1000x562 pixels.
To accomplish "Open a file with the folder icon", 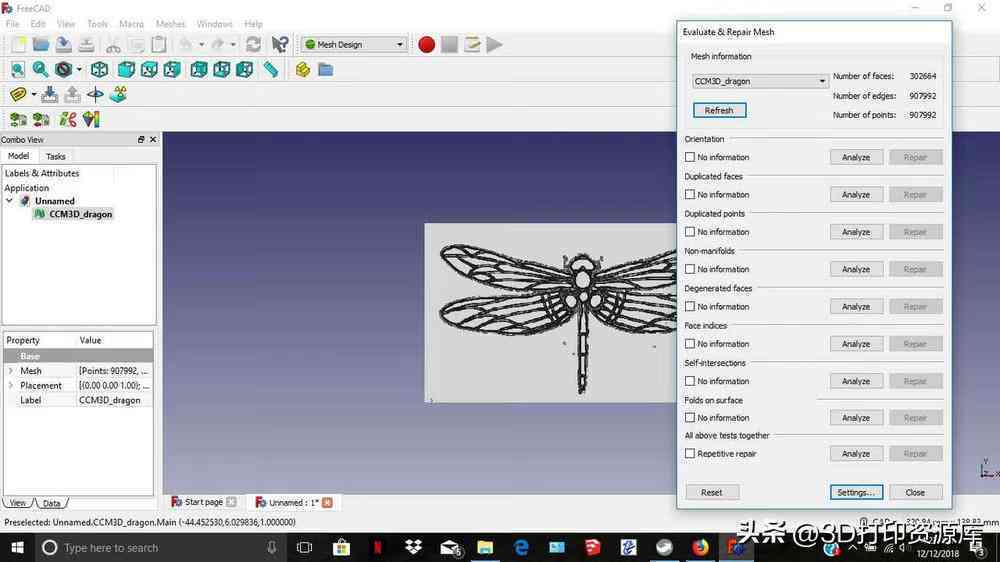I will tap(41, 44).
